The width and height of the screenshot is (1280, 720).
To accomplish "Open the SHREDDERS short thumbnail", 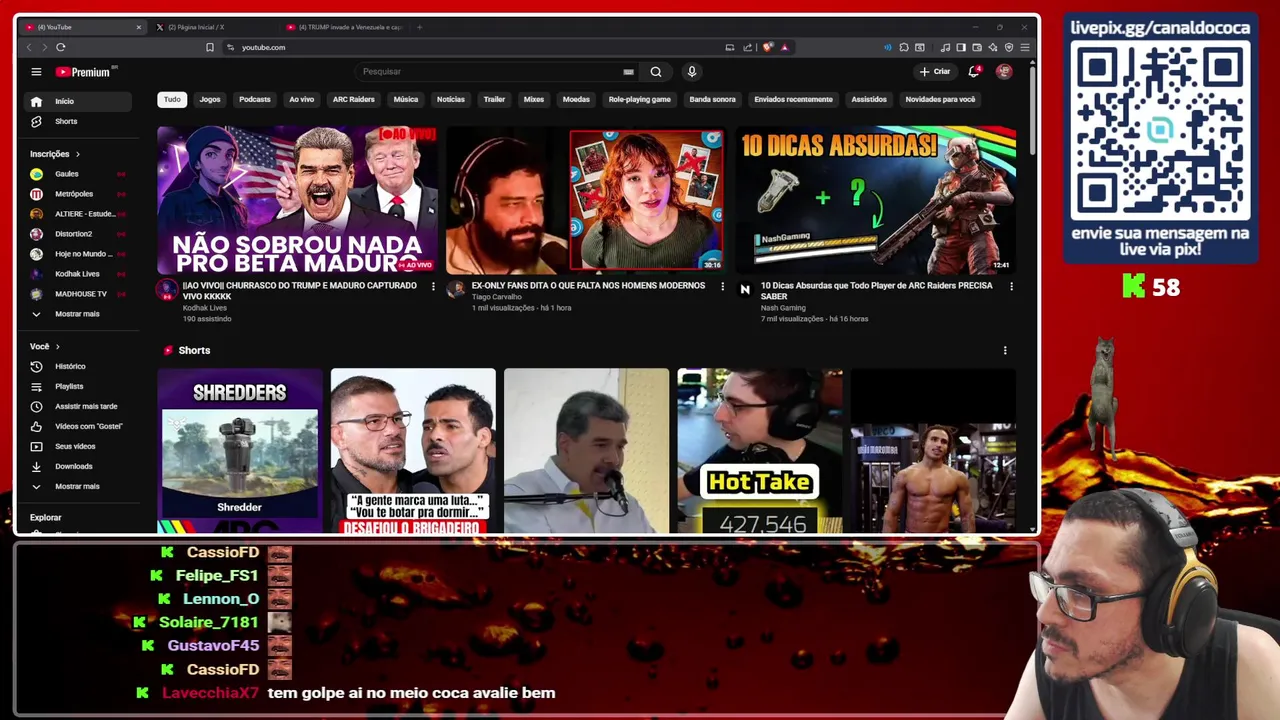I will coord(240,451).
